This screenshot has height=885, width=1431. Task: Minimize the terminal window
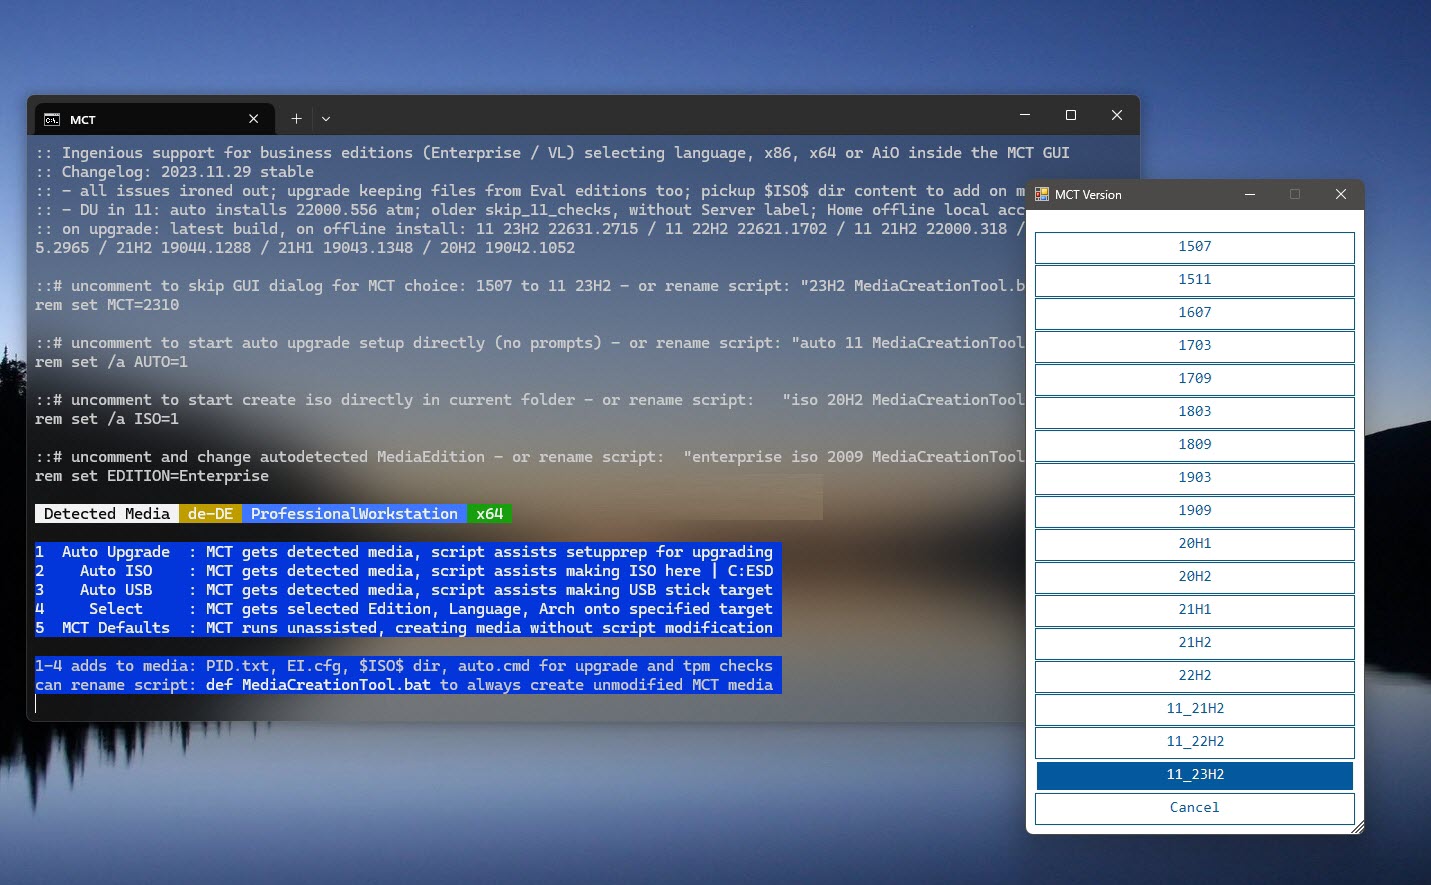click(1025, 116)
